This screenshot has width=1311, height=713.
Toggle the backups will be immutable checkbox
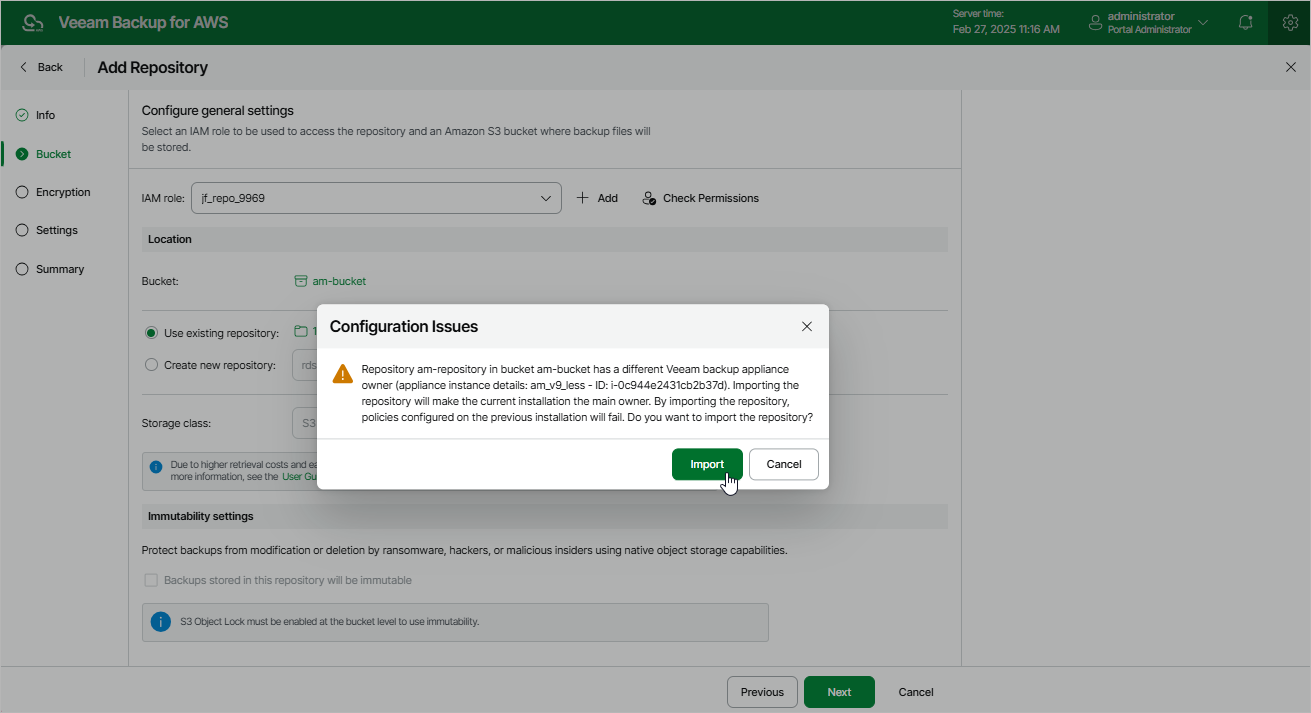point(152,580)
